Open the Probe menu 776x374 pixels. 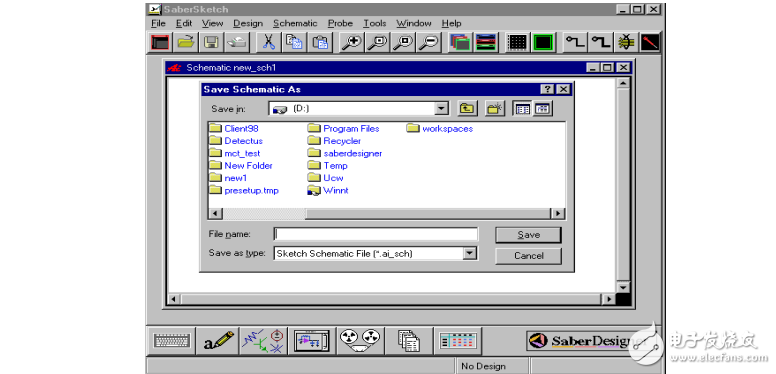[x=340, y=23]
